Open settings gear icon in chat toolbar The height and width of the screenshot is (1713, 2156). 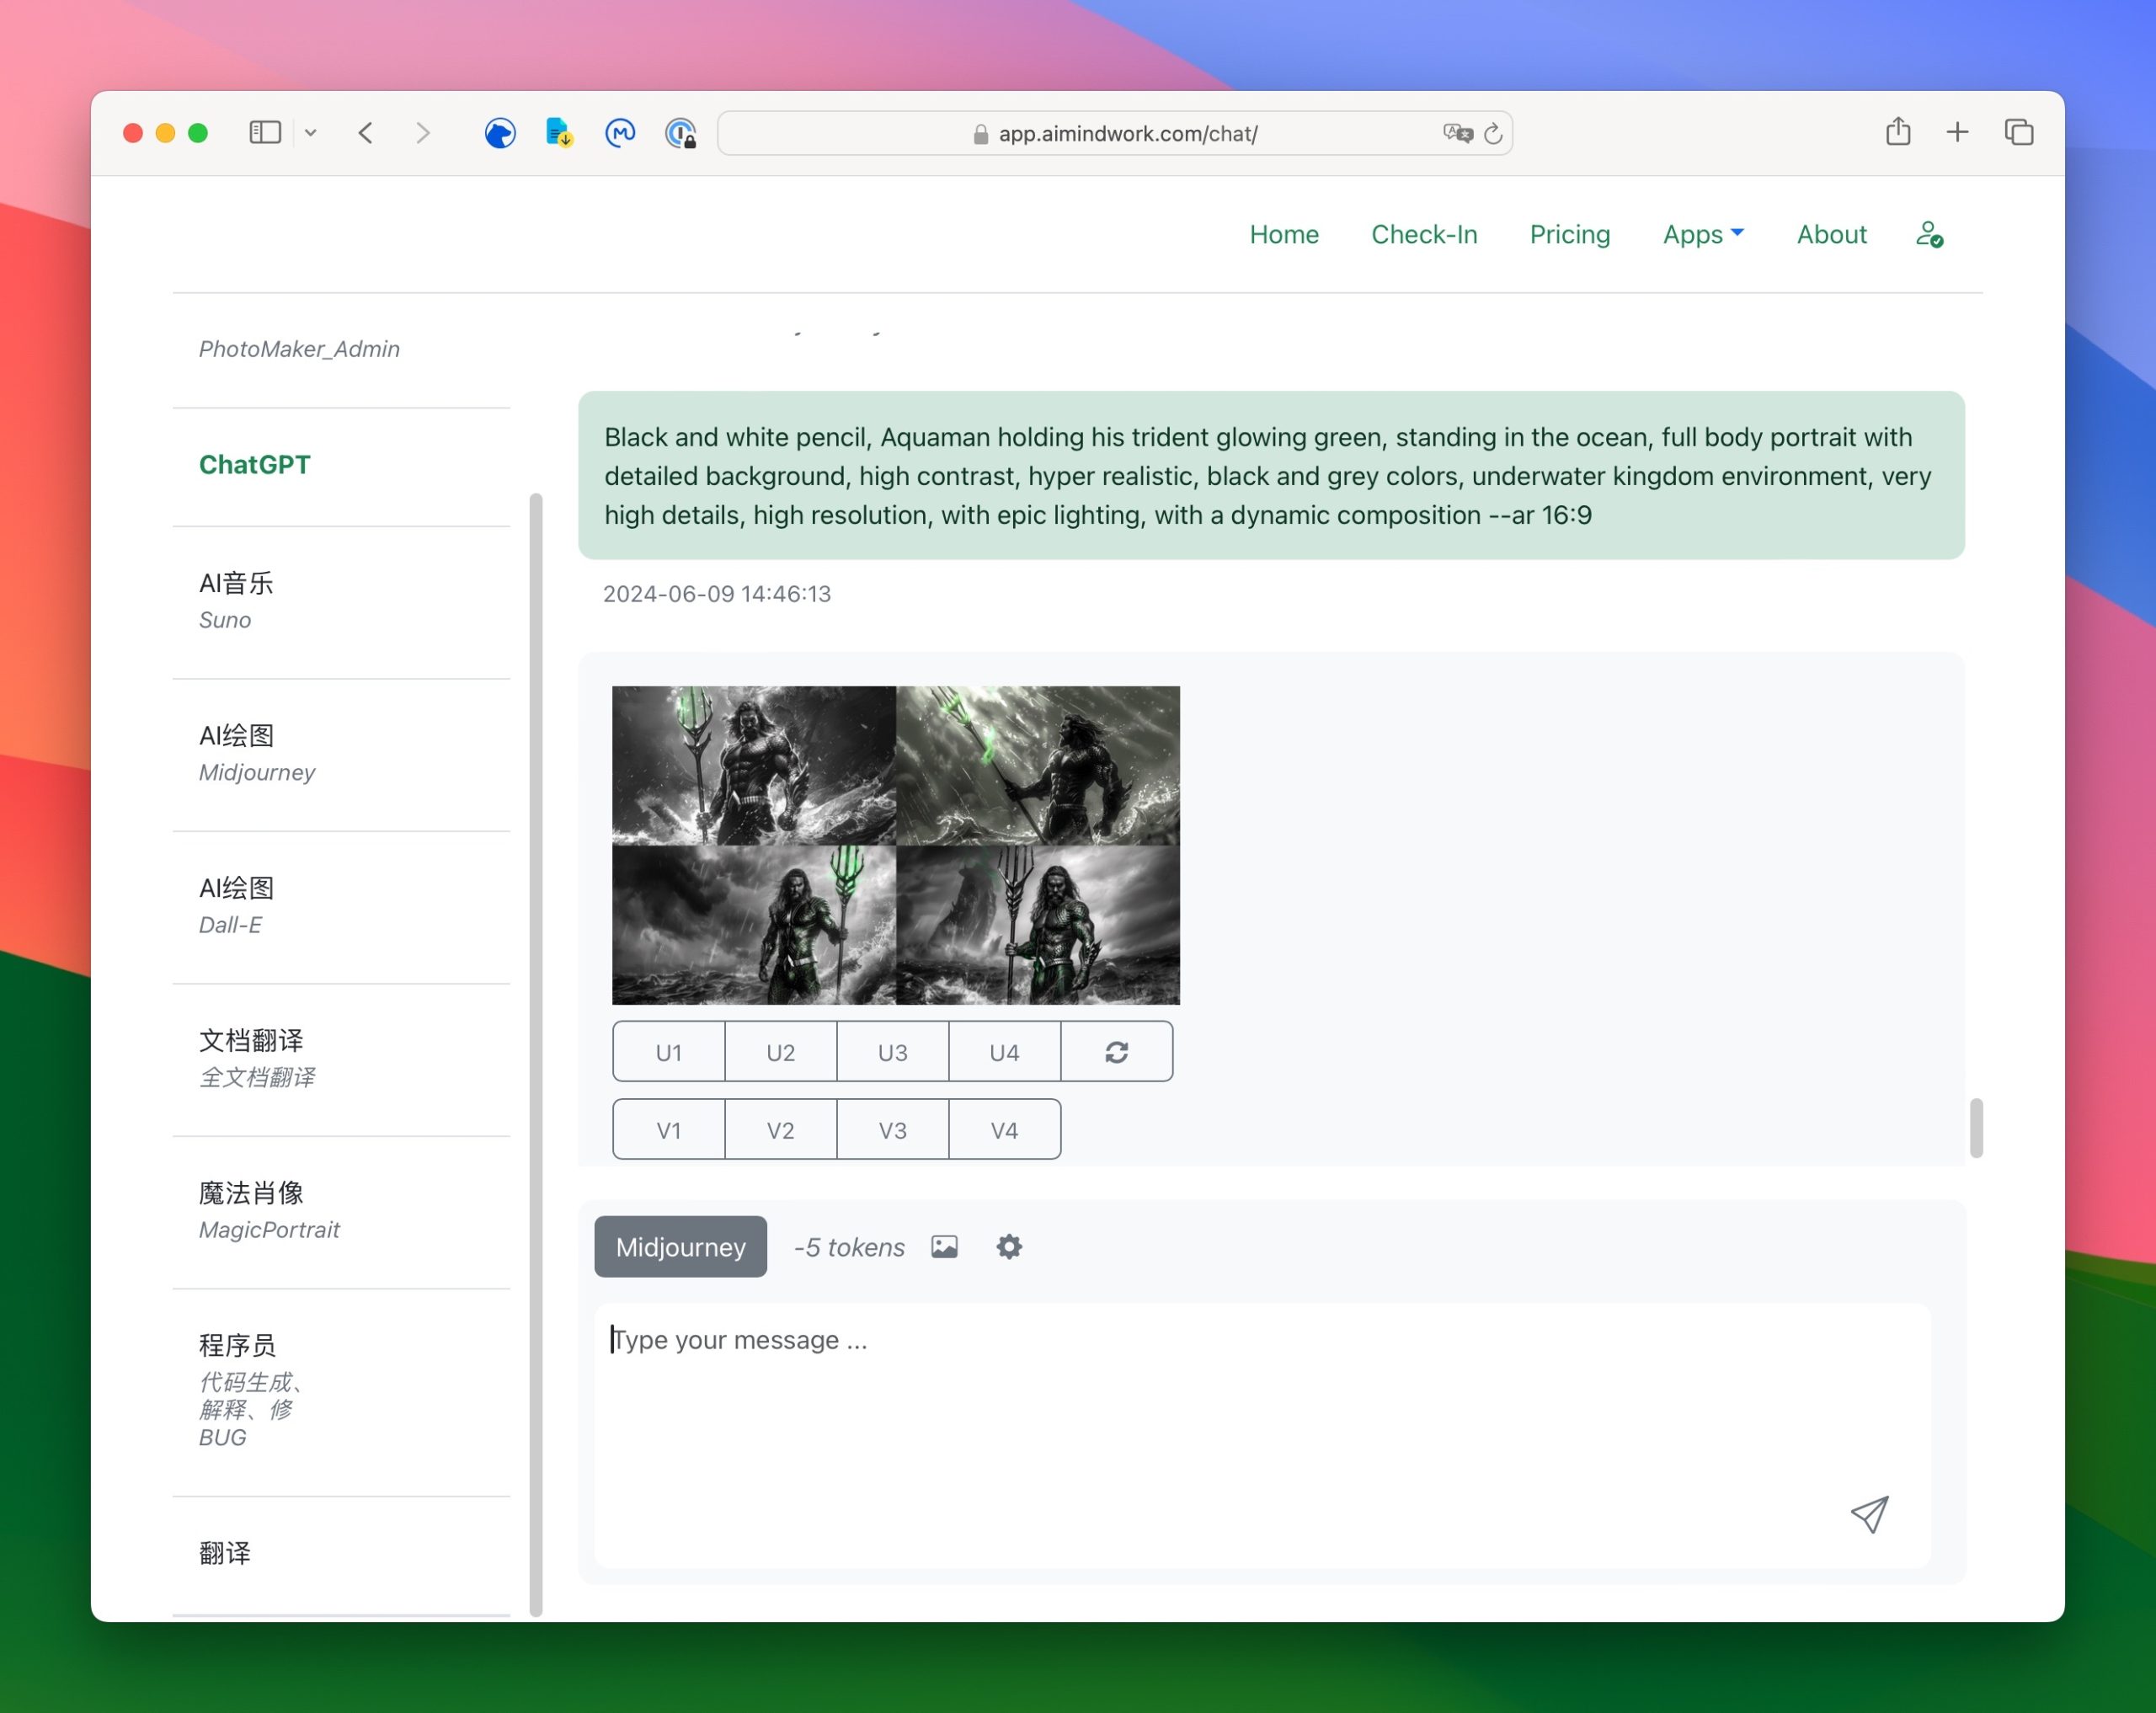(1009, 1247)
